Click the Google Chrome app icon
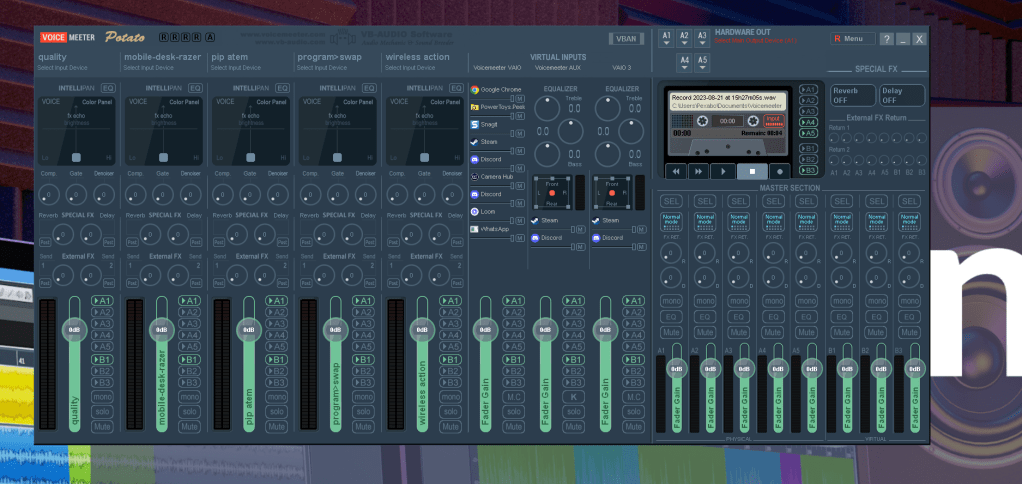 (x=474, y=90)
